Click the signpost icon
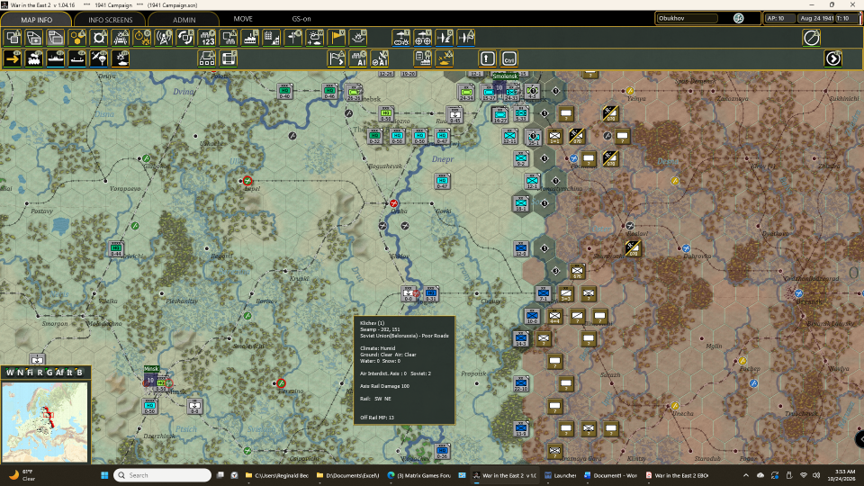The image size is (864, 486). coord(293,37)
